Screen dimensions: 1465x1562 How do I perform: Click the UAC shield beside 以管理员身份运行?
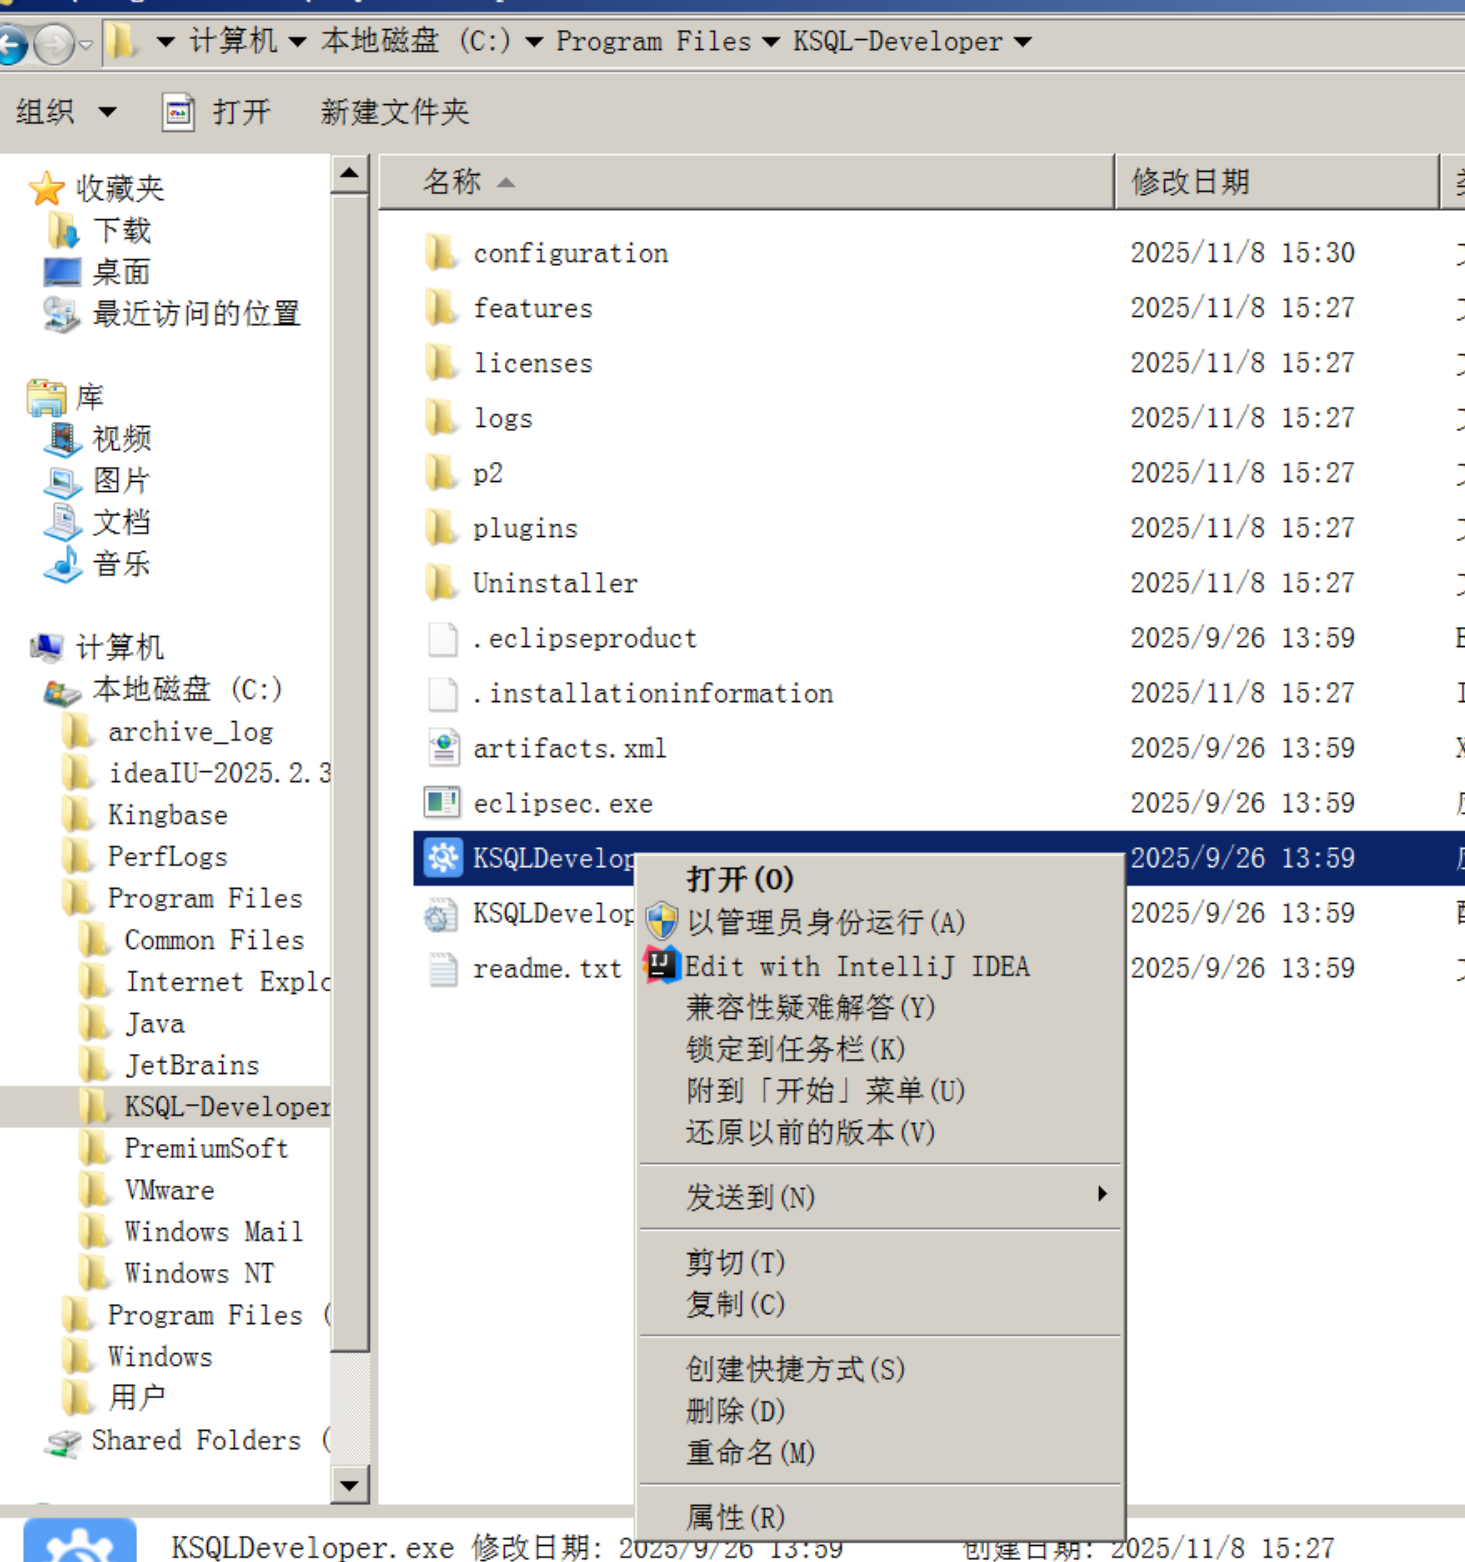(x=662, y=921)
